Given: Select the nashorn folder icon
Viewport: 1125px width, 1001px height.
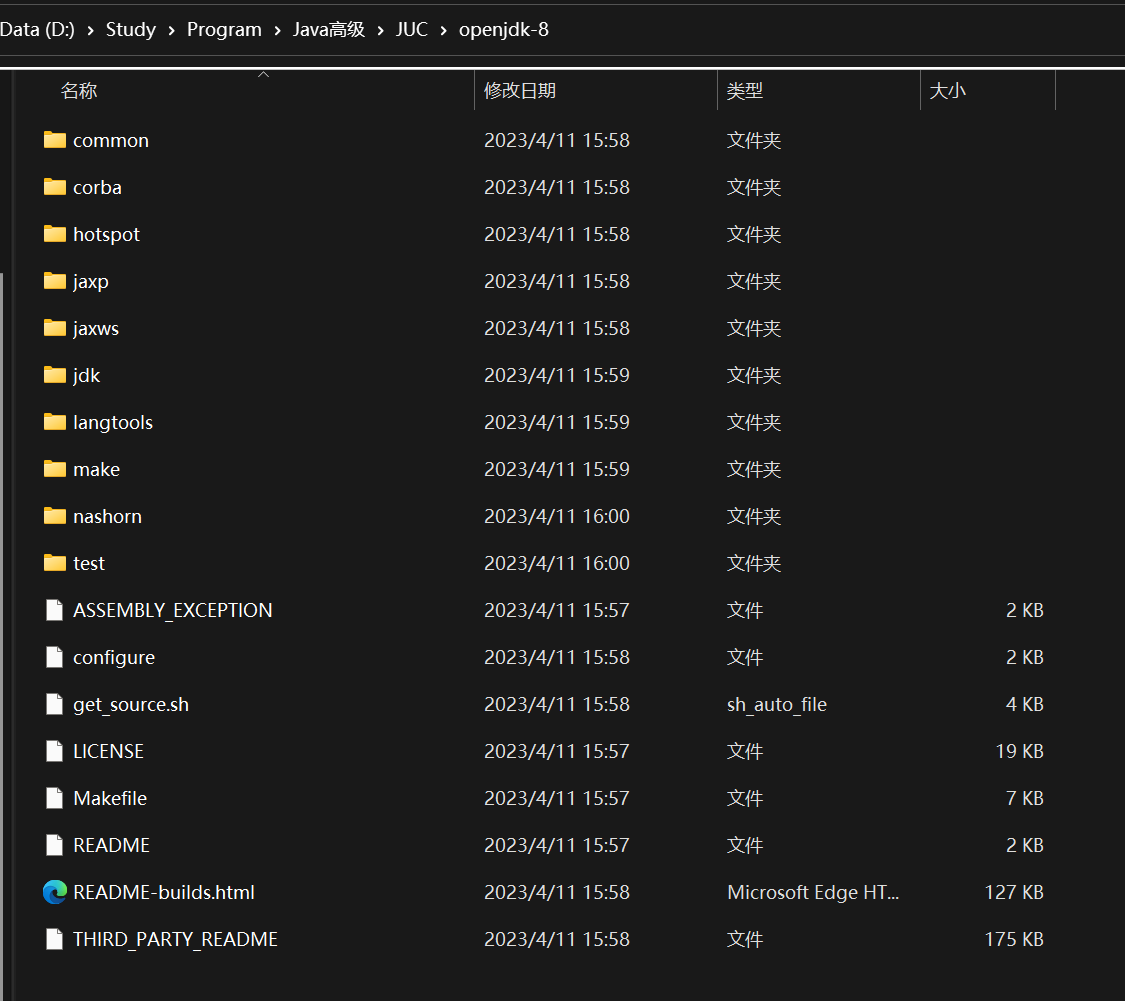Looking at the screenshot, I should 55,516.
